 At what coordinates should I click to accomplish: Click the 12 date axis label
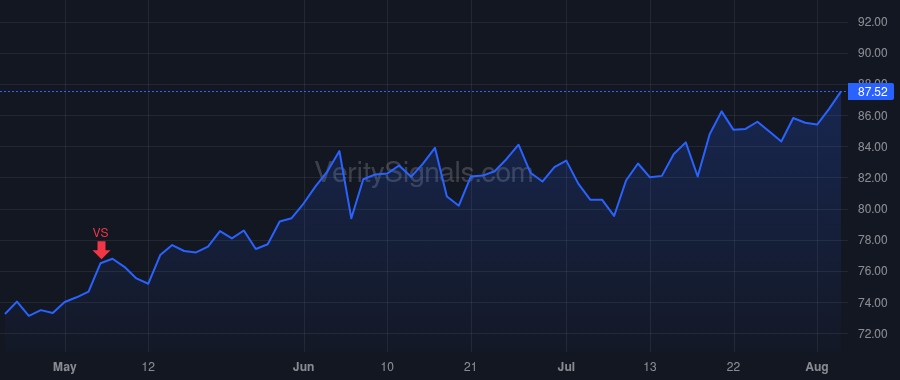tap(149, 367)
